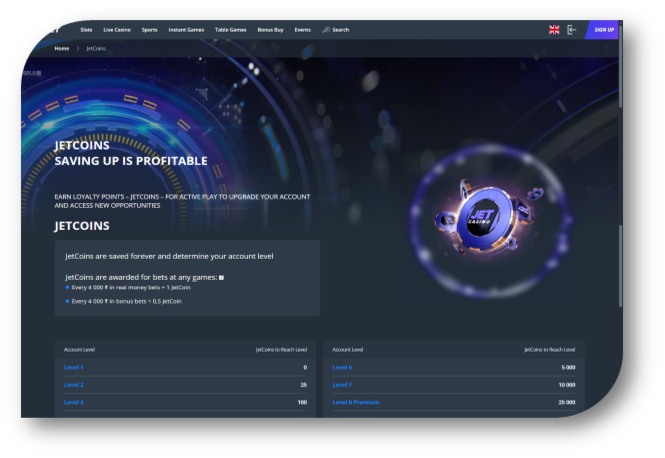
Task: Click the page vertical scrollbar
Action: (621, 250)
